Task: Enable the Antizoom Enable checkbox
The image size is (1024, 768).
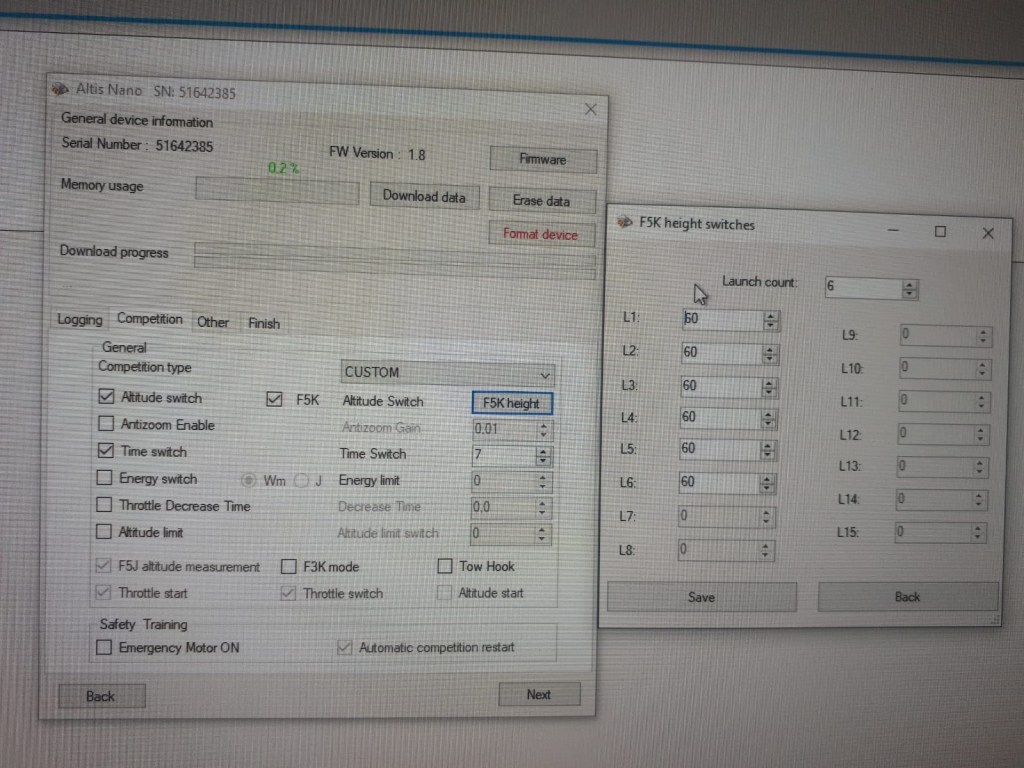Action: (x=106, y=424)
